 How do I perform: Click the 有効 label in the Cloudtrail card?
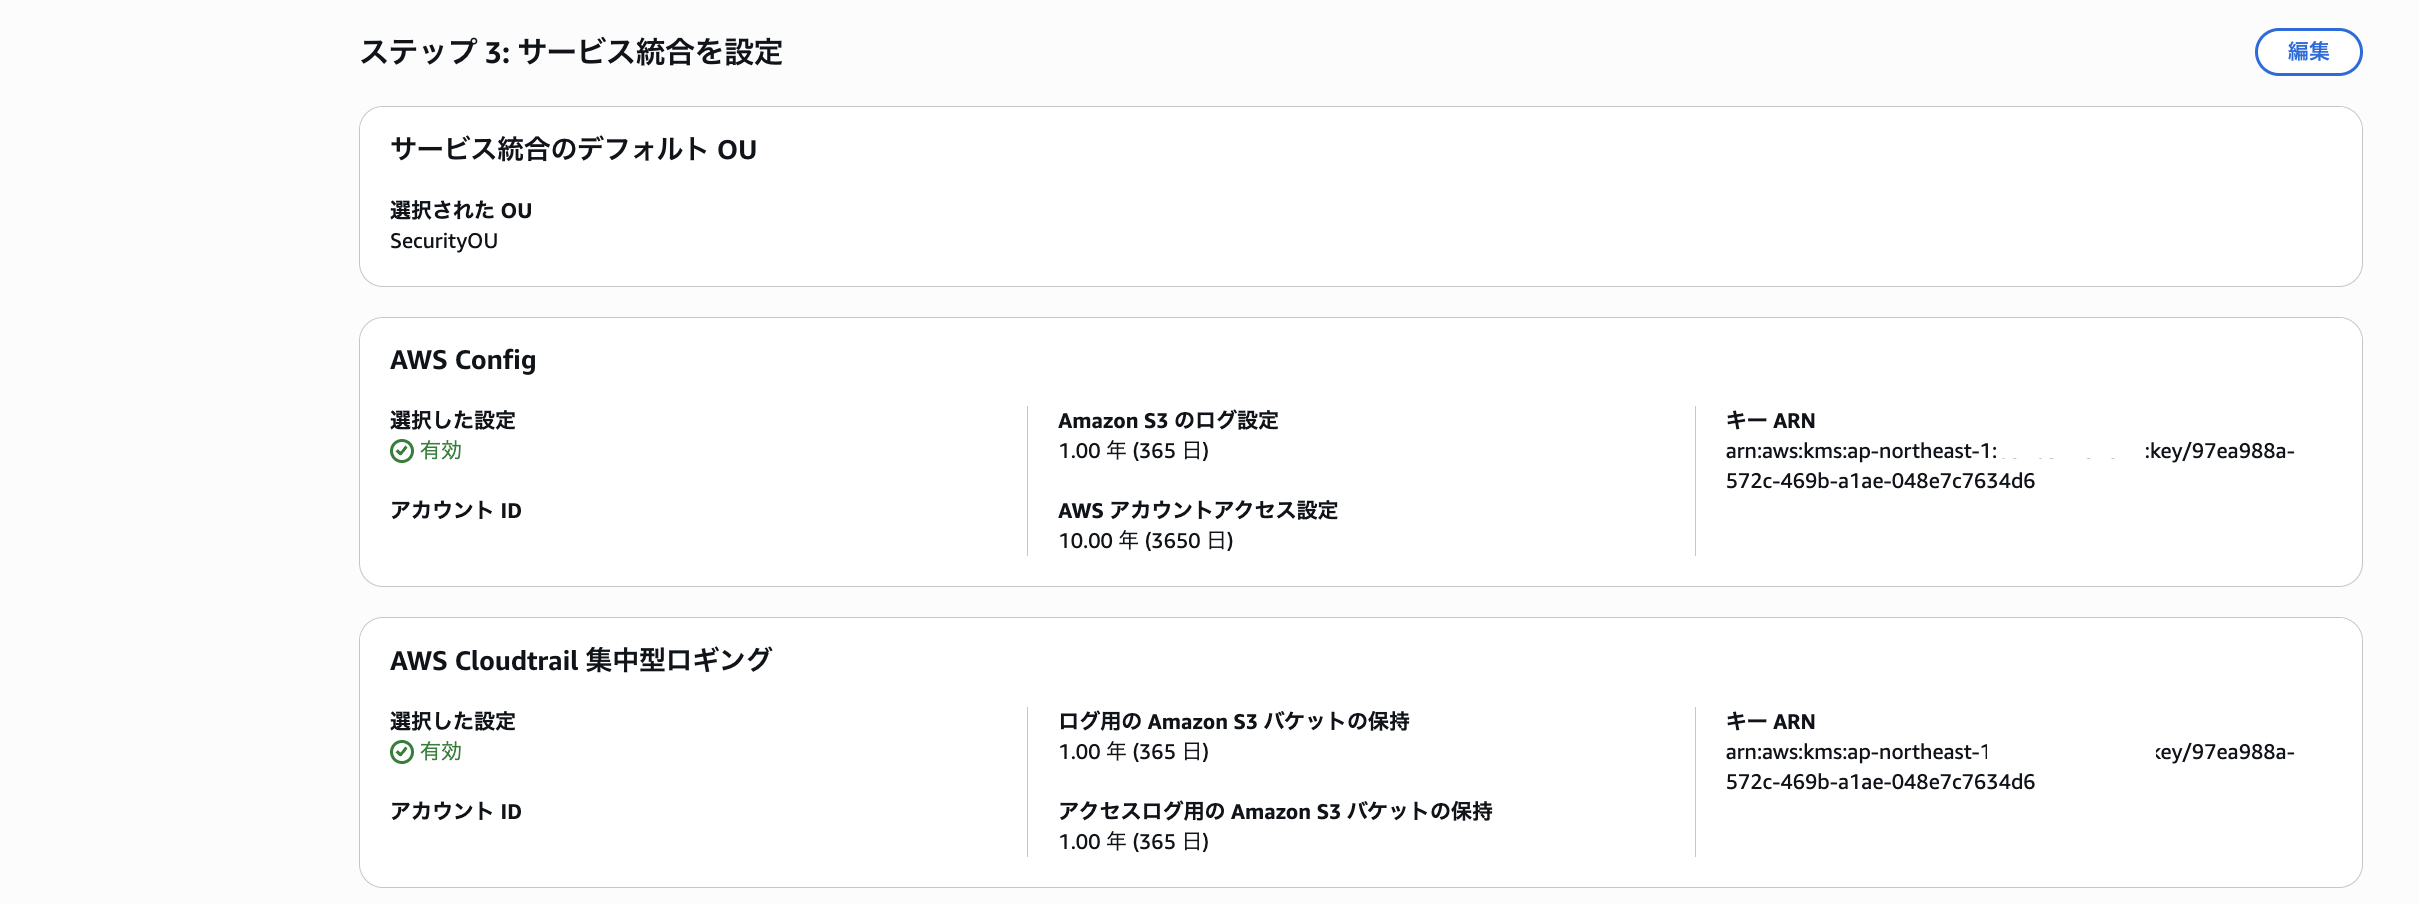pos(439,751)
